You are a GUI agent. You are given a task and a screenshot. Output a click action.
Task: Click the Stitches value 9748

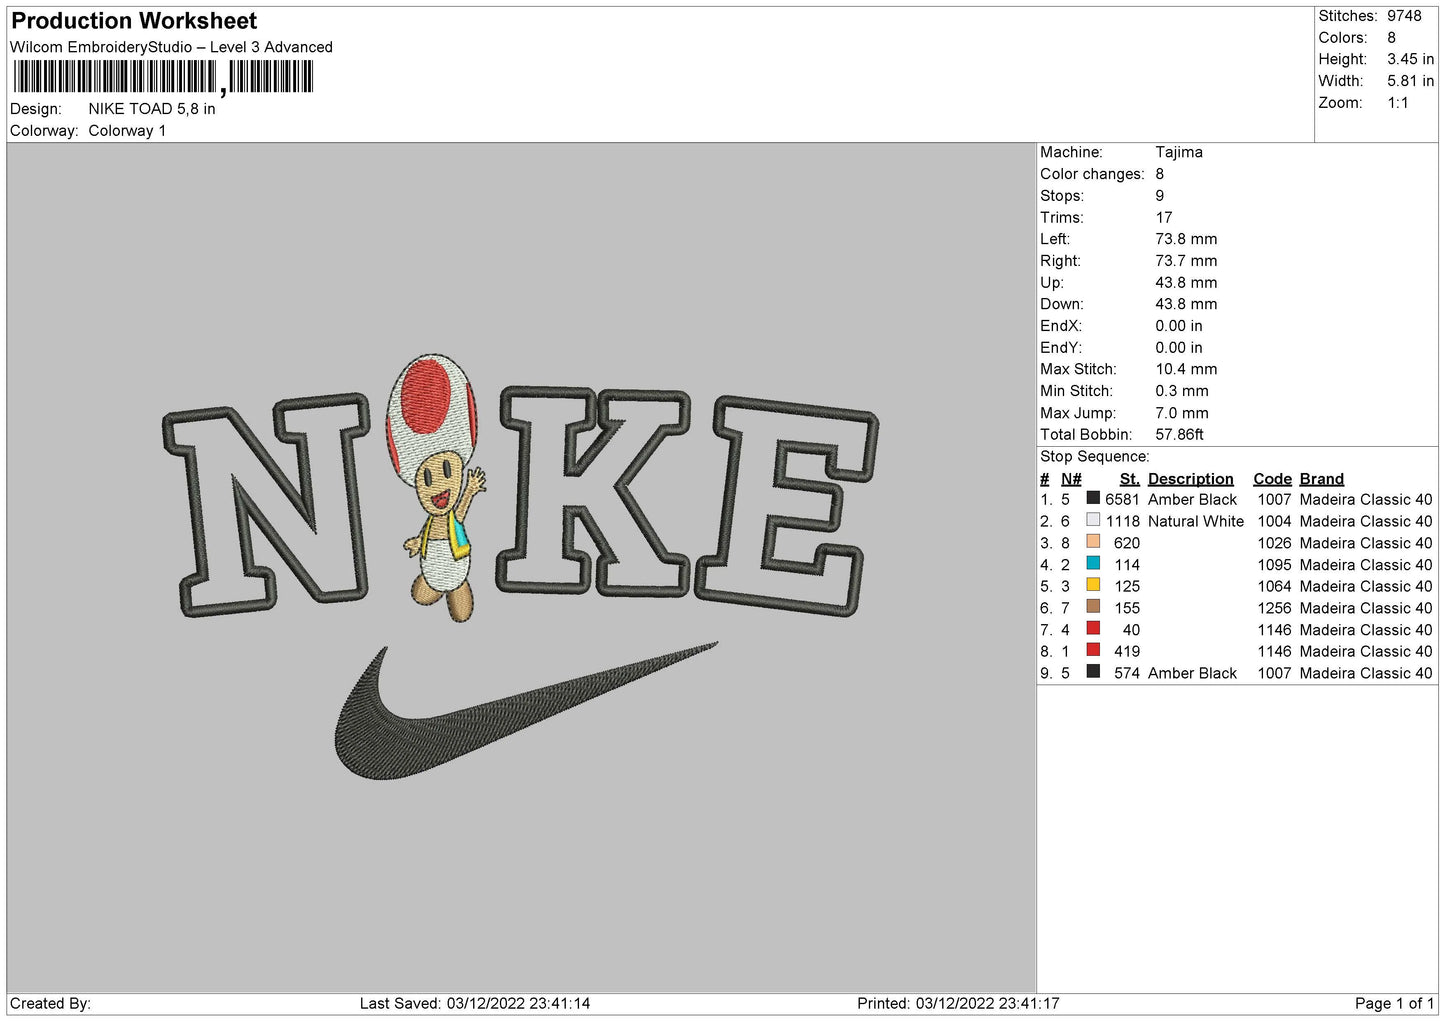click(1404, 16)
